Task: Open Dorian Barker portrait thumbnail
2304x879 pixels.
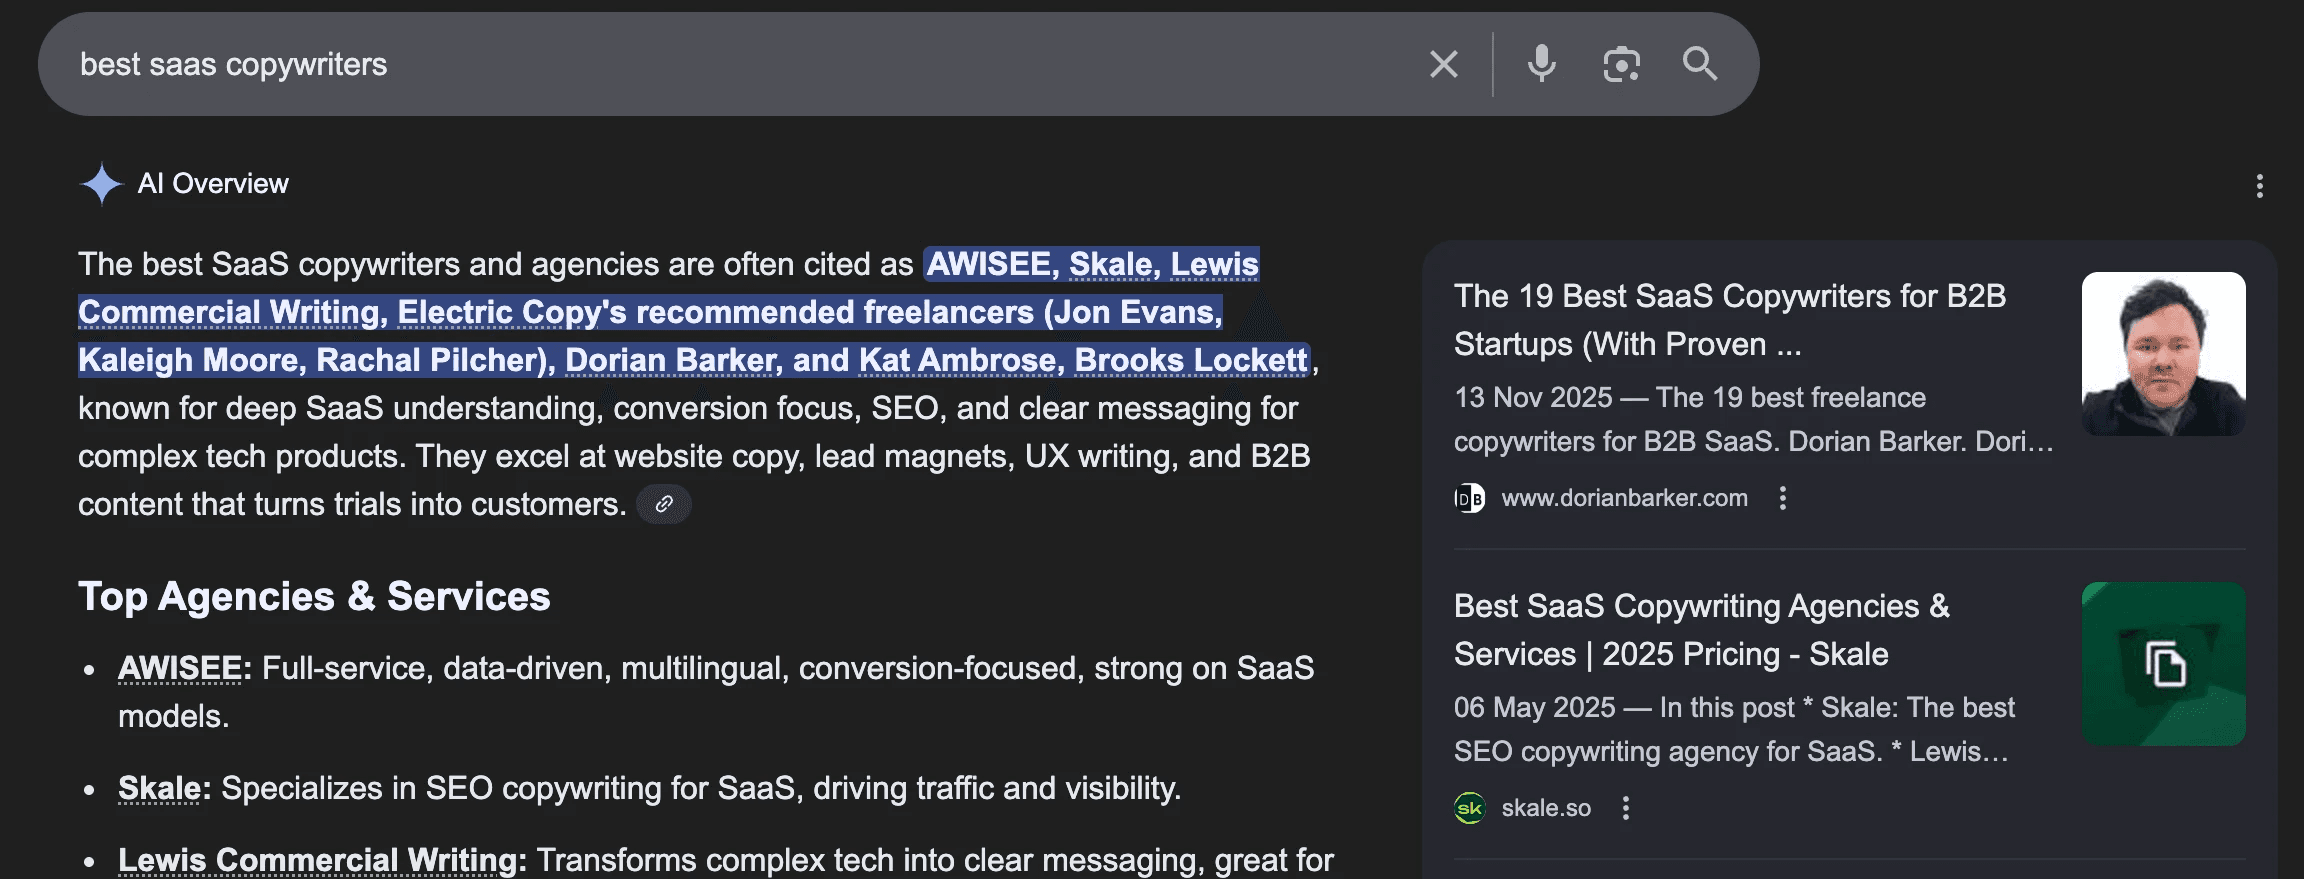Action: point(2163,354)
